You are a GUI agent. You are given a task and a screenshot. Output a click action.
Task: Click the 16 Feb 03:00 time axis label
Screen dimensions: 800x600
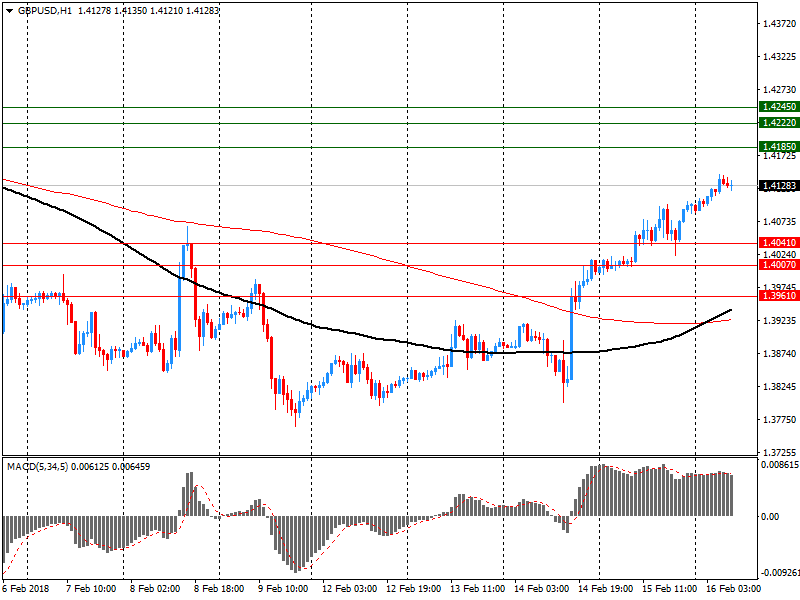coord(733,589)
